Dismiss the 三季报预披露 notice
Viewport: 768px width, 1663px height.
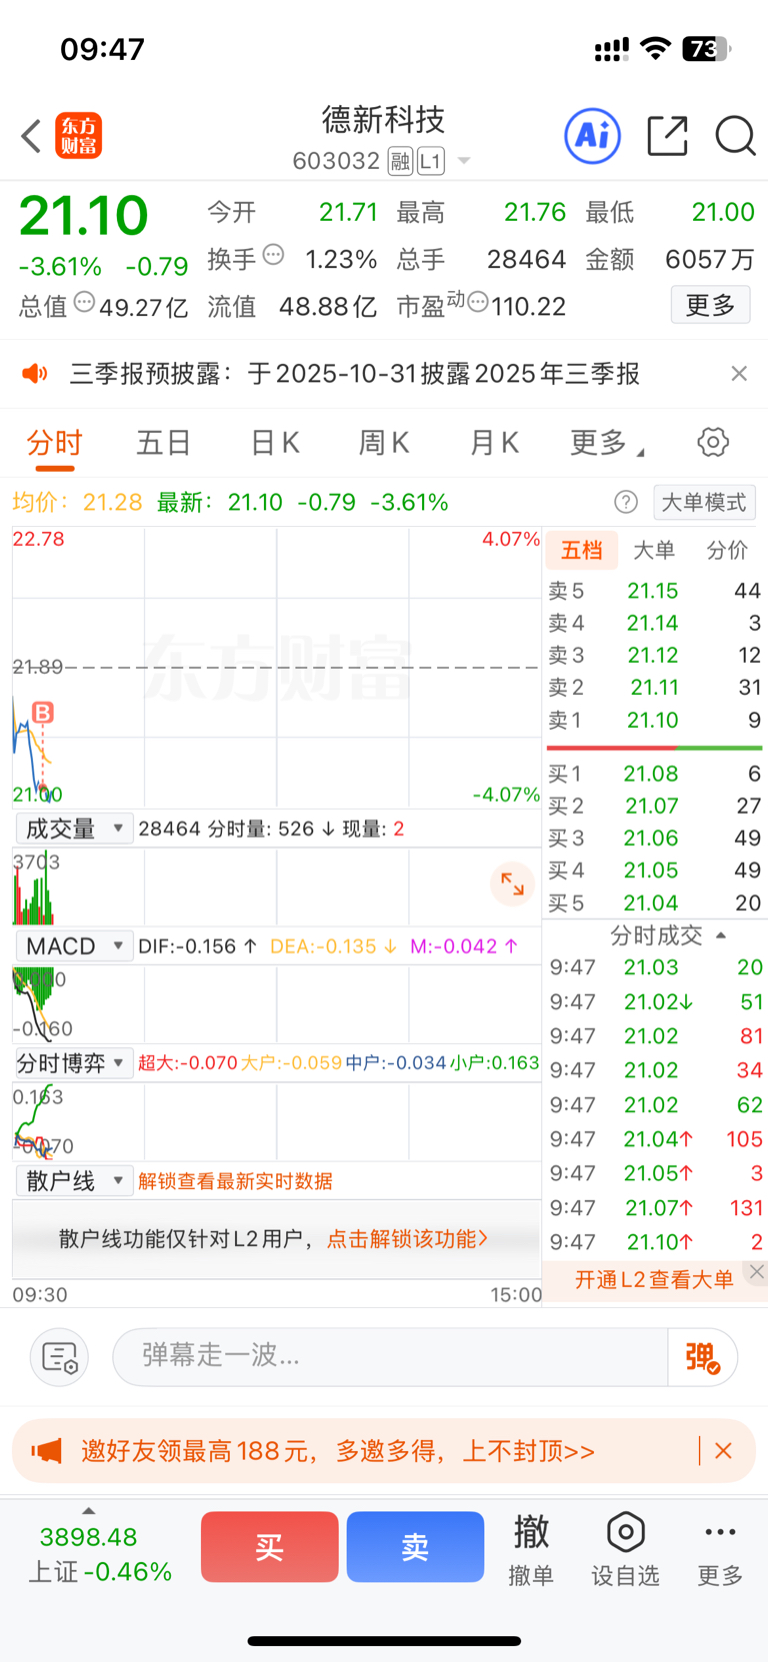(739, 373)
